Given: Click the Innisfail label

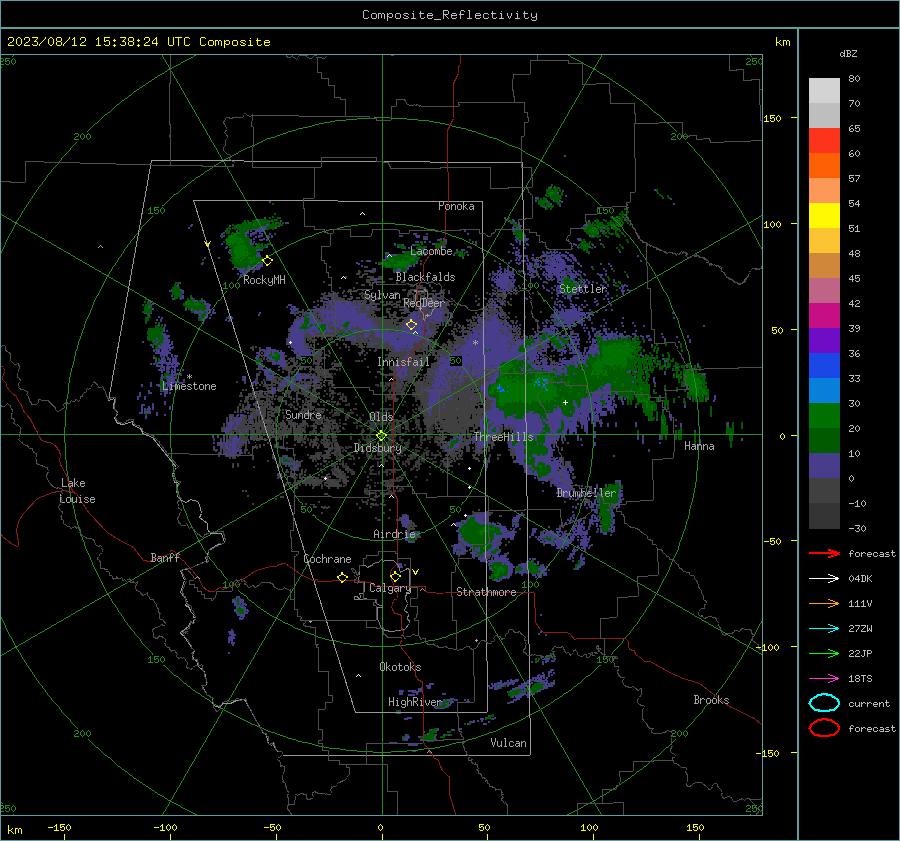Looking at the screenshot, I should (x=404, y=362).
